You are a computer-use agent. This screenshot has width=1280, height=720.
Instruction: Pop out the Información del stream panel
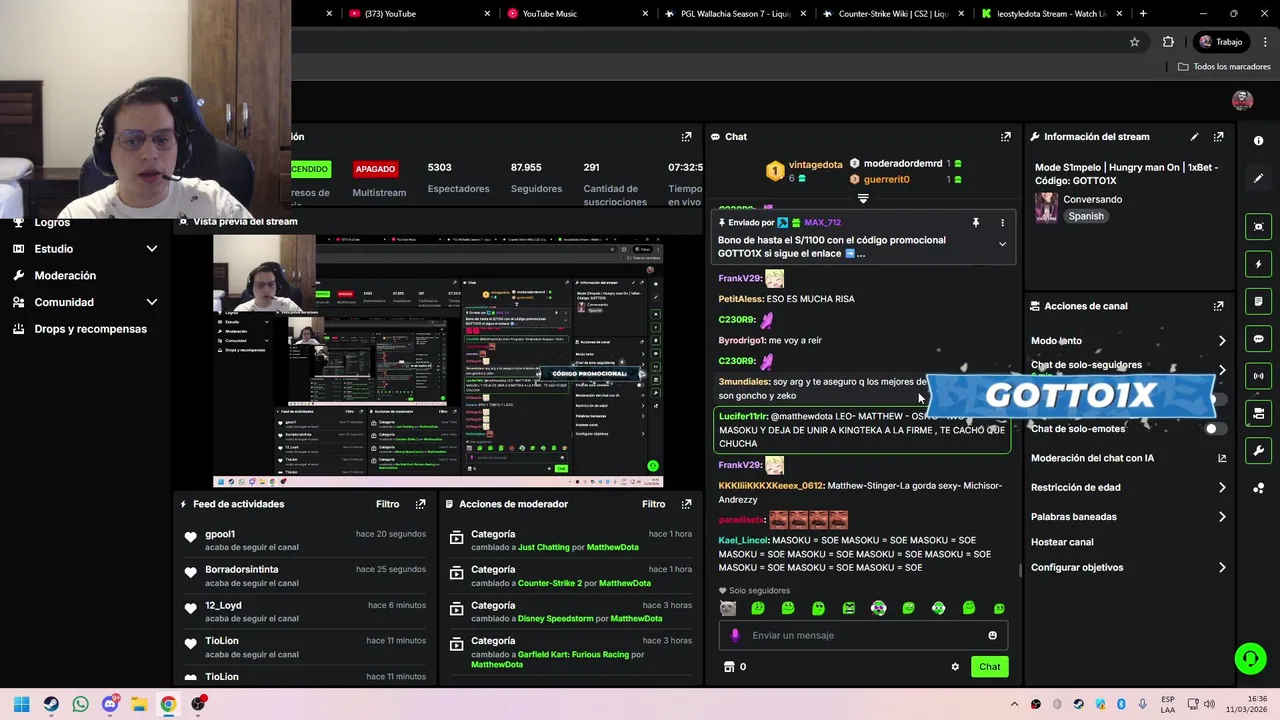point(1218,137)
